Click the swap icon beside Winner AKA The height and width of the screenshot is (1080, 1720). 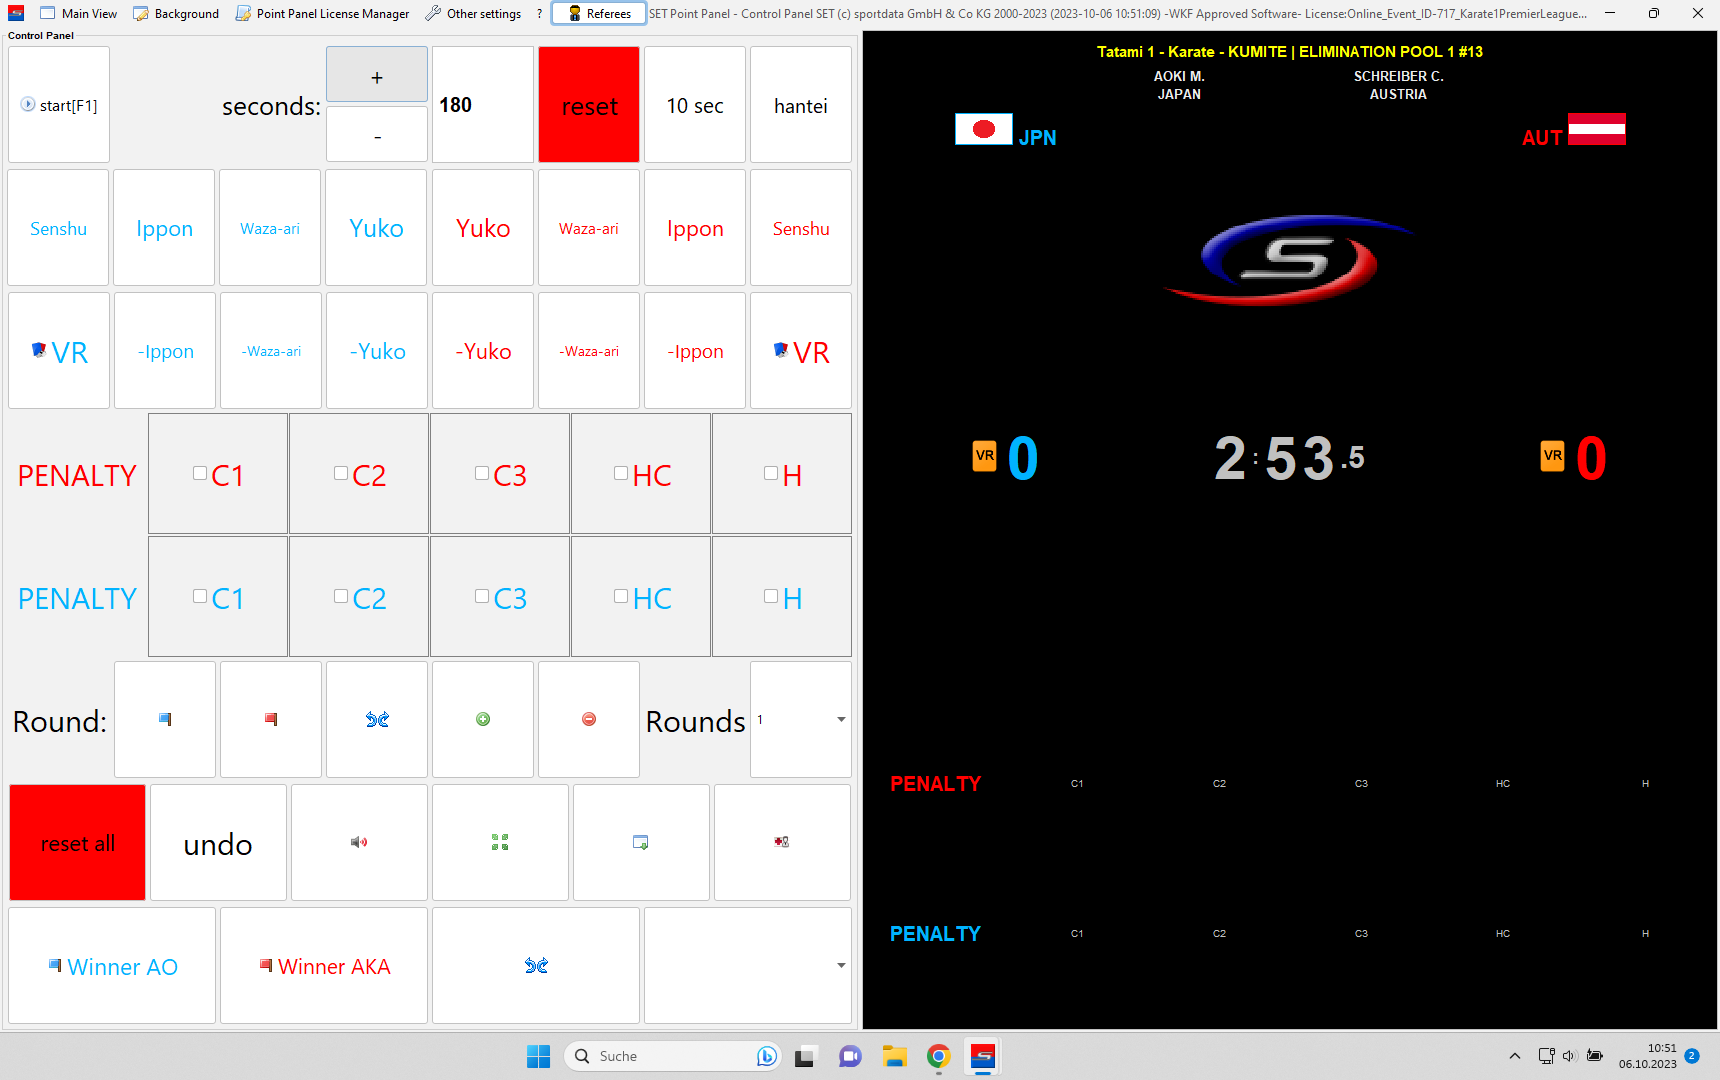536,965
